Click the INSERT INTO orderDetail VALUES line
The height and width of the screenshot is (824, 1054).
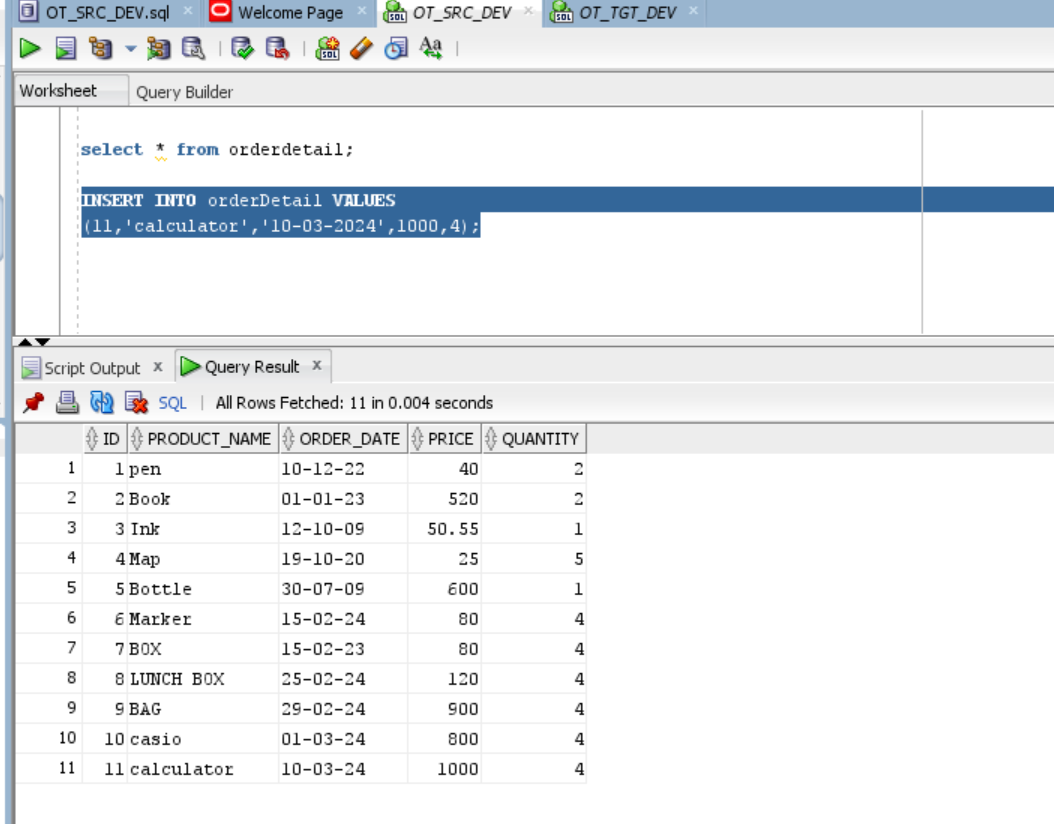coord(238,200)
